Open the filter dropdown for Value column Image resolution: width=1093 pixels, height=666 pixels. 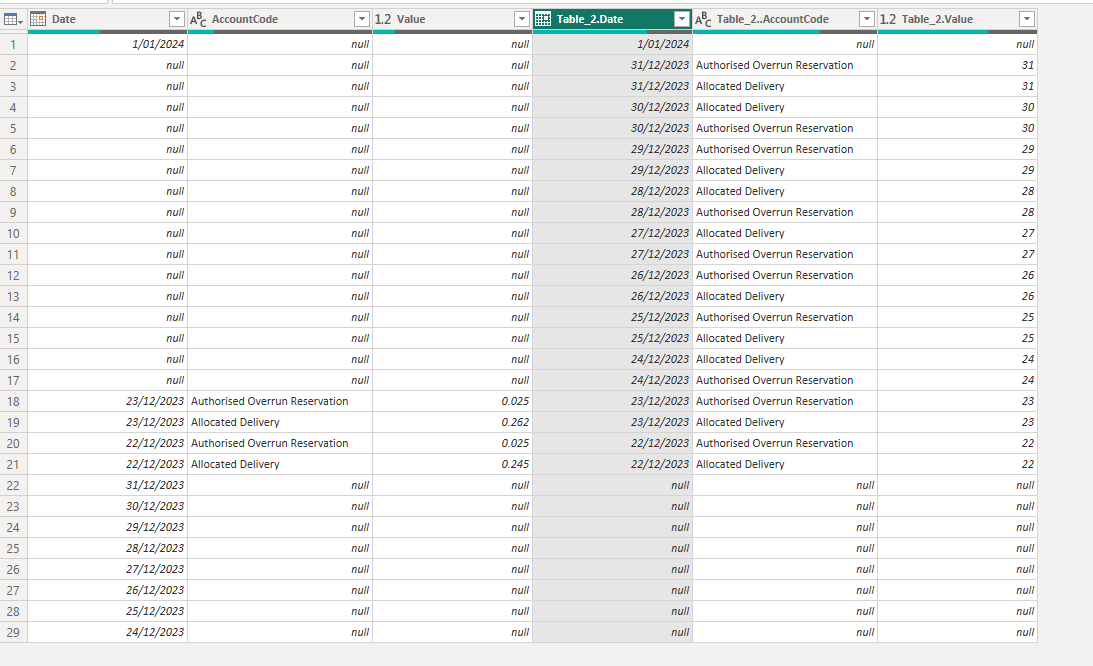pos(521,20)
